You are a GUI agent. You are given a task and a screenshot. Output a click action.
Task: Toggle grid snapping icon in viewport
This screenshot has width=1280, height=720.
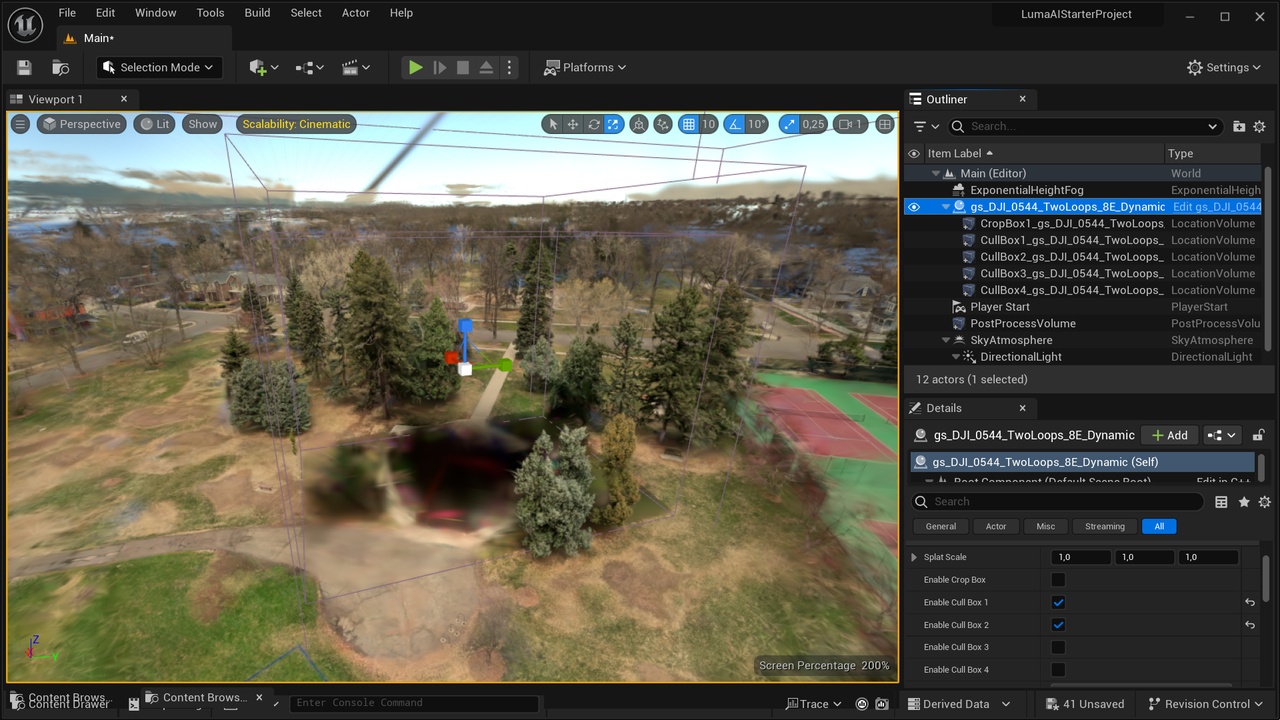(x=688, y=124)
